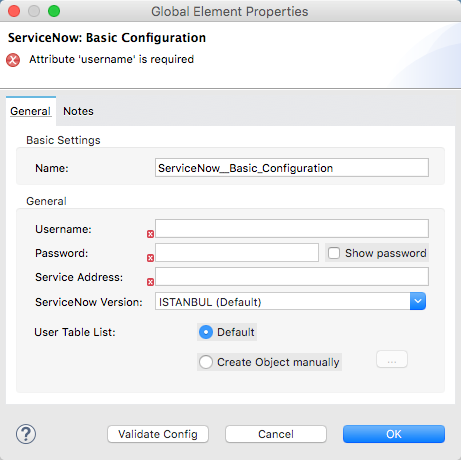Choose Create Object manually radio option
Screen dimensions: 461x460
pos(206,362)
